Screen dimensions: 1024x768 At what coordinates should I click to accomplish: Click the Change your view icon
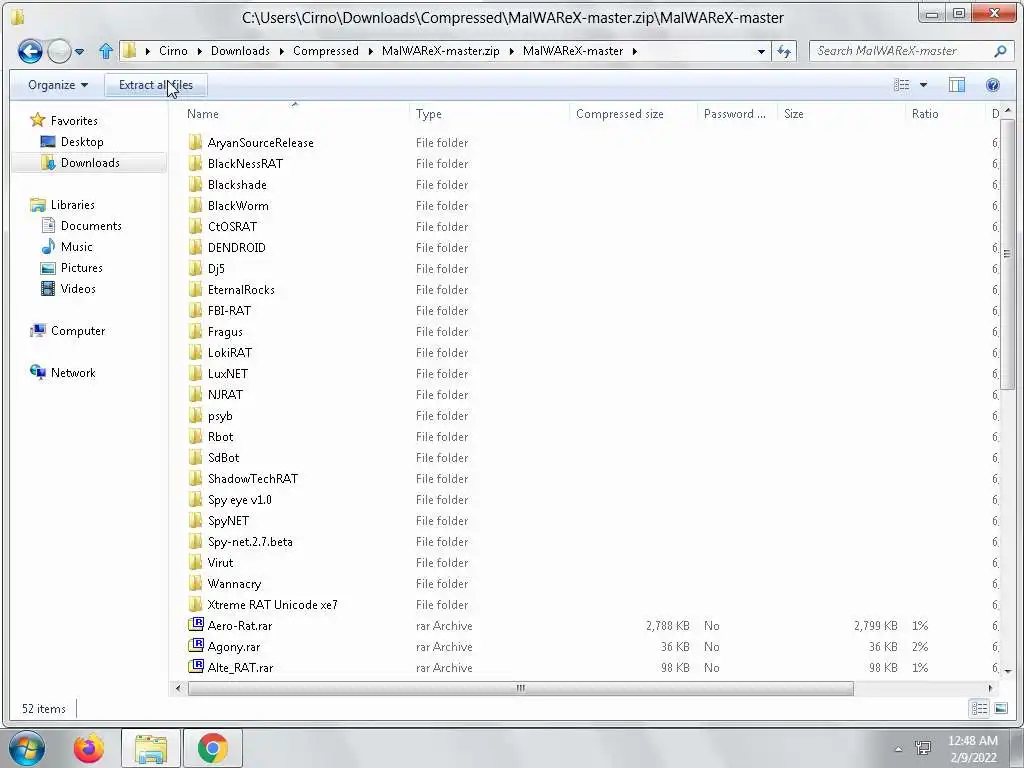(901, 85)
